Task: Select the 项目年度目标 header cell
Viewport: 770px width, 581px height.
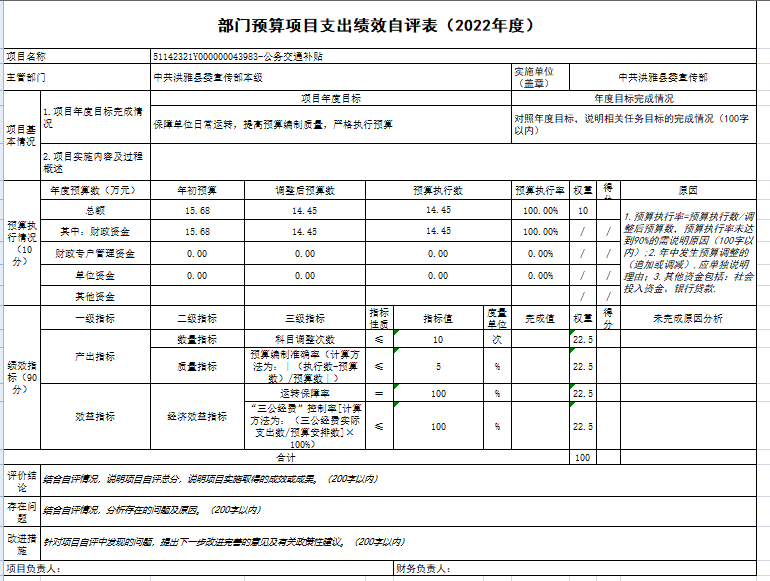Action: [x=331, y=98]
